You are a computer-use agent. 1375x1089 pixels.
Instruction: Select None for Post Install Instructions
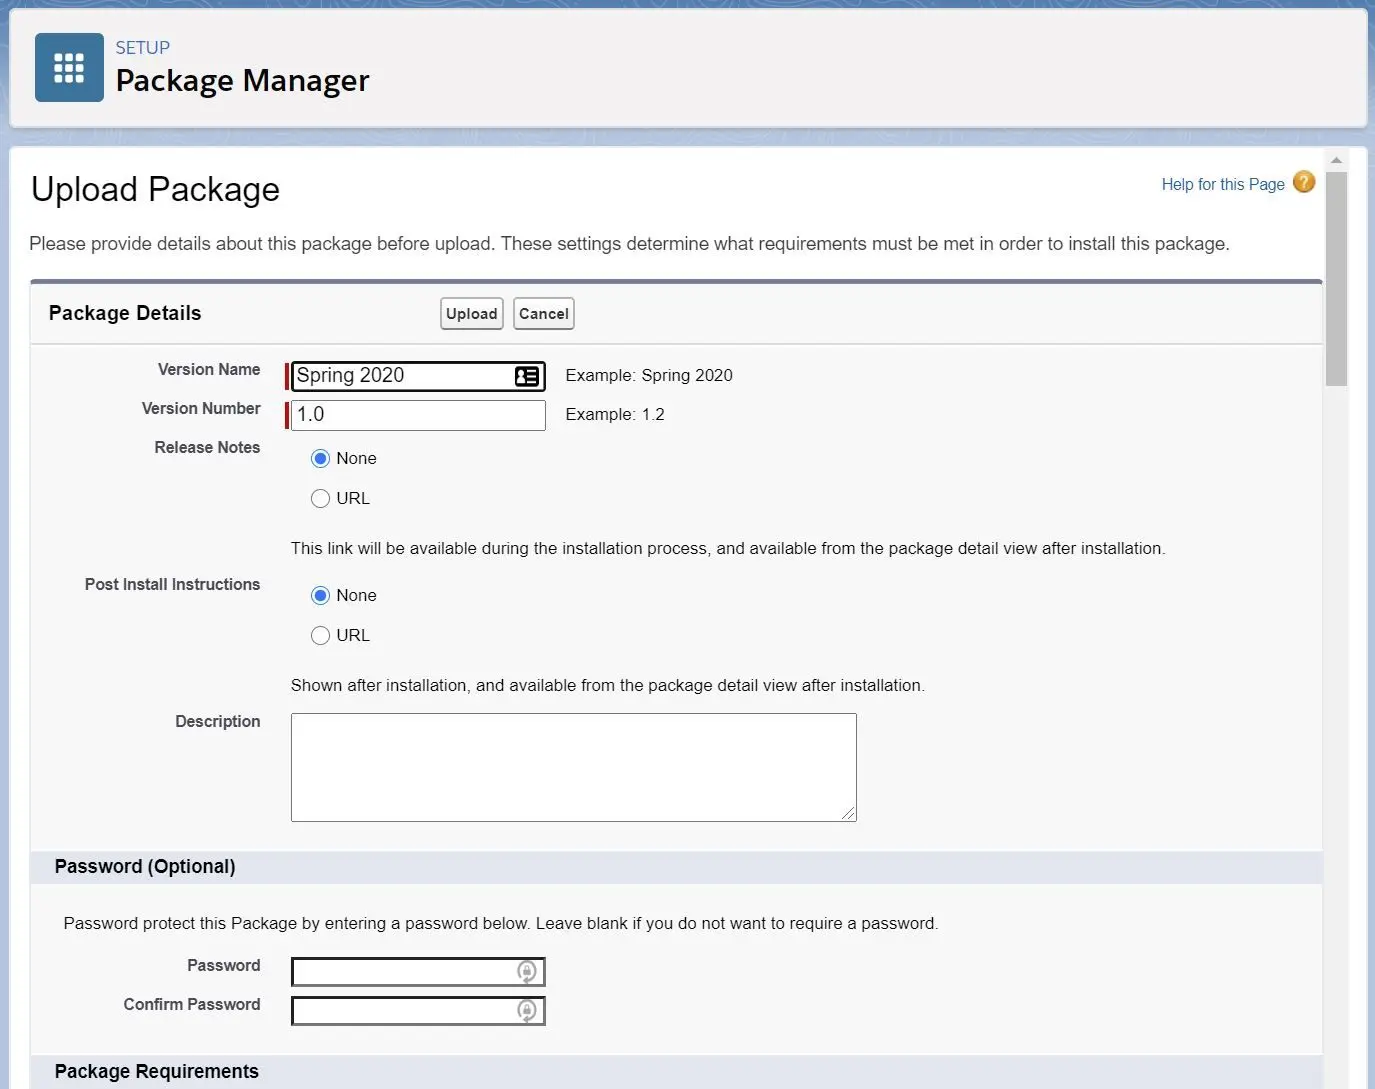pyautogui.click(x=320, y=596)
